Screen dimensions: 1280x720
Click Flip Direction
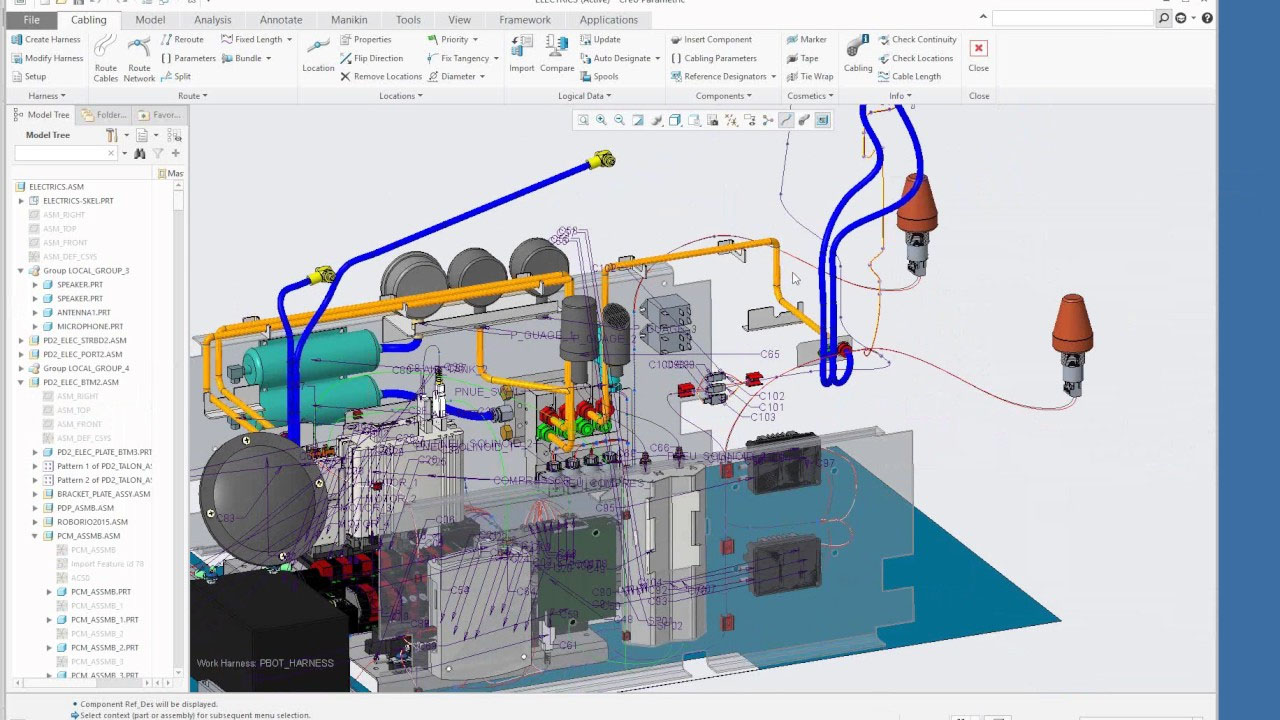(x=371, y=58)
